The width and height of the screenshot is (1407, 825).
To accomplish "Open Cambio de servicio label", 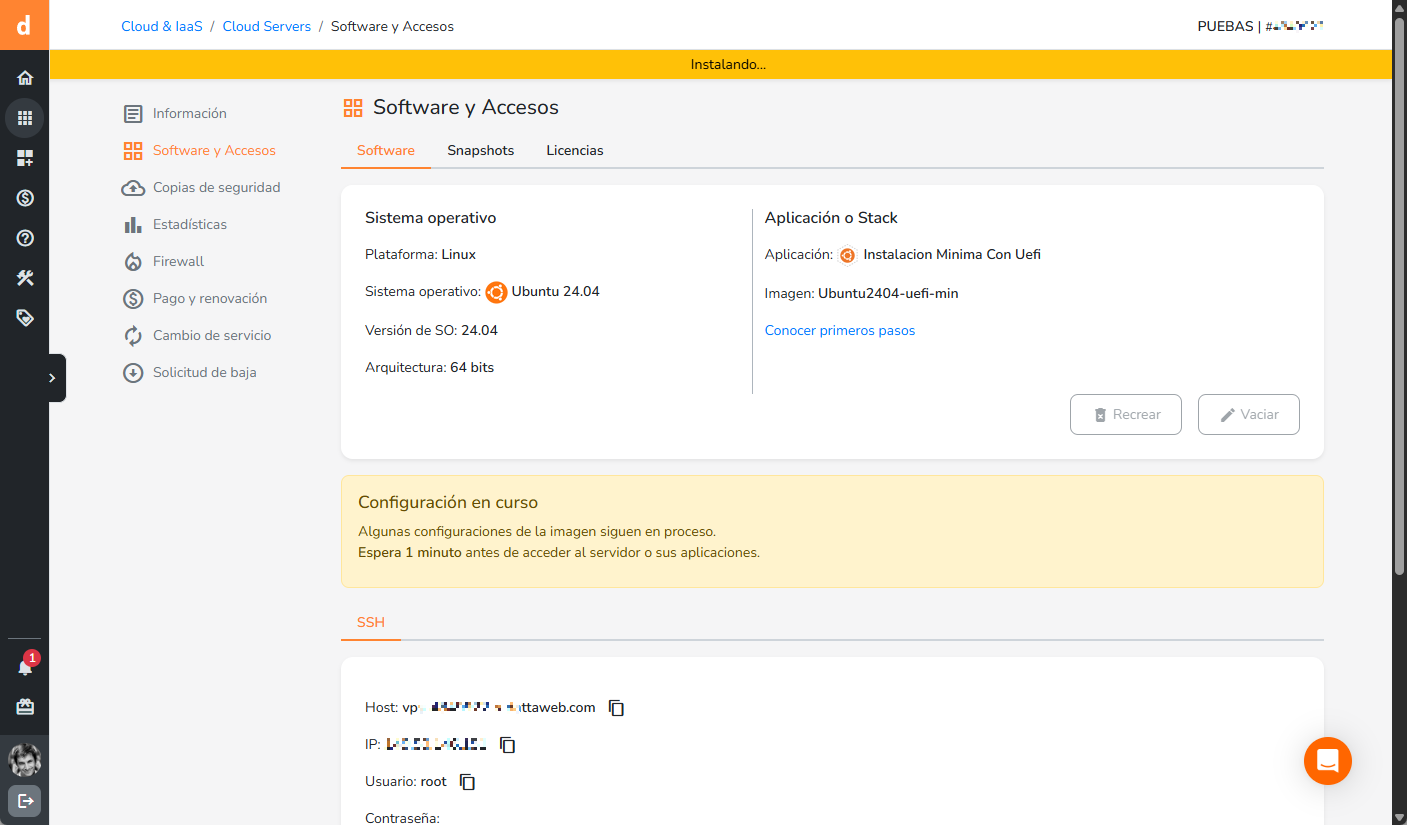I will point(212,336).
